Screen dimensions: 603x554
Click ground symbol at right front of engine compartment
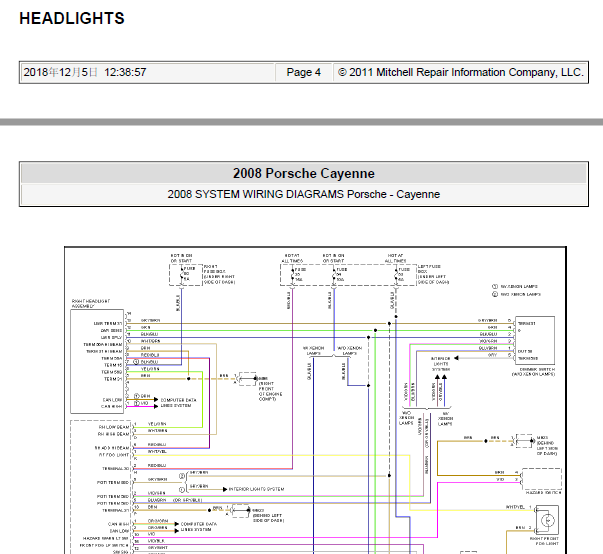tap(247, 379)
